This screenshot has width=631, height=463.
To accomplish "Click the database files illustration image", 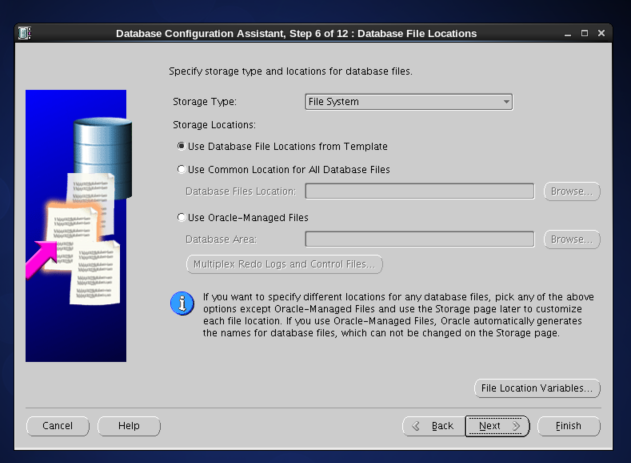I will coord(76,225).
